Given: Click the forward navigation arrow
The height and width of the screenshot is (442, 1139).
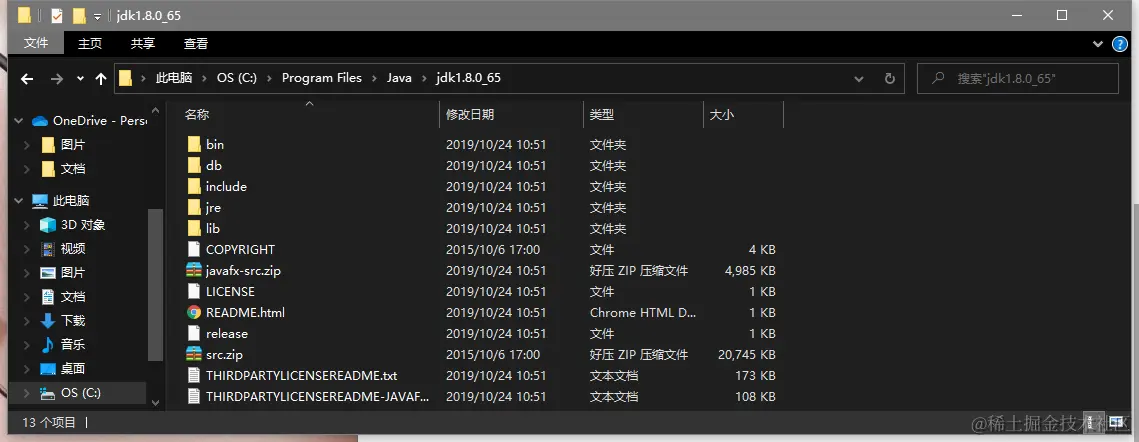Looking at the screenshot, I should (57, 79).
